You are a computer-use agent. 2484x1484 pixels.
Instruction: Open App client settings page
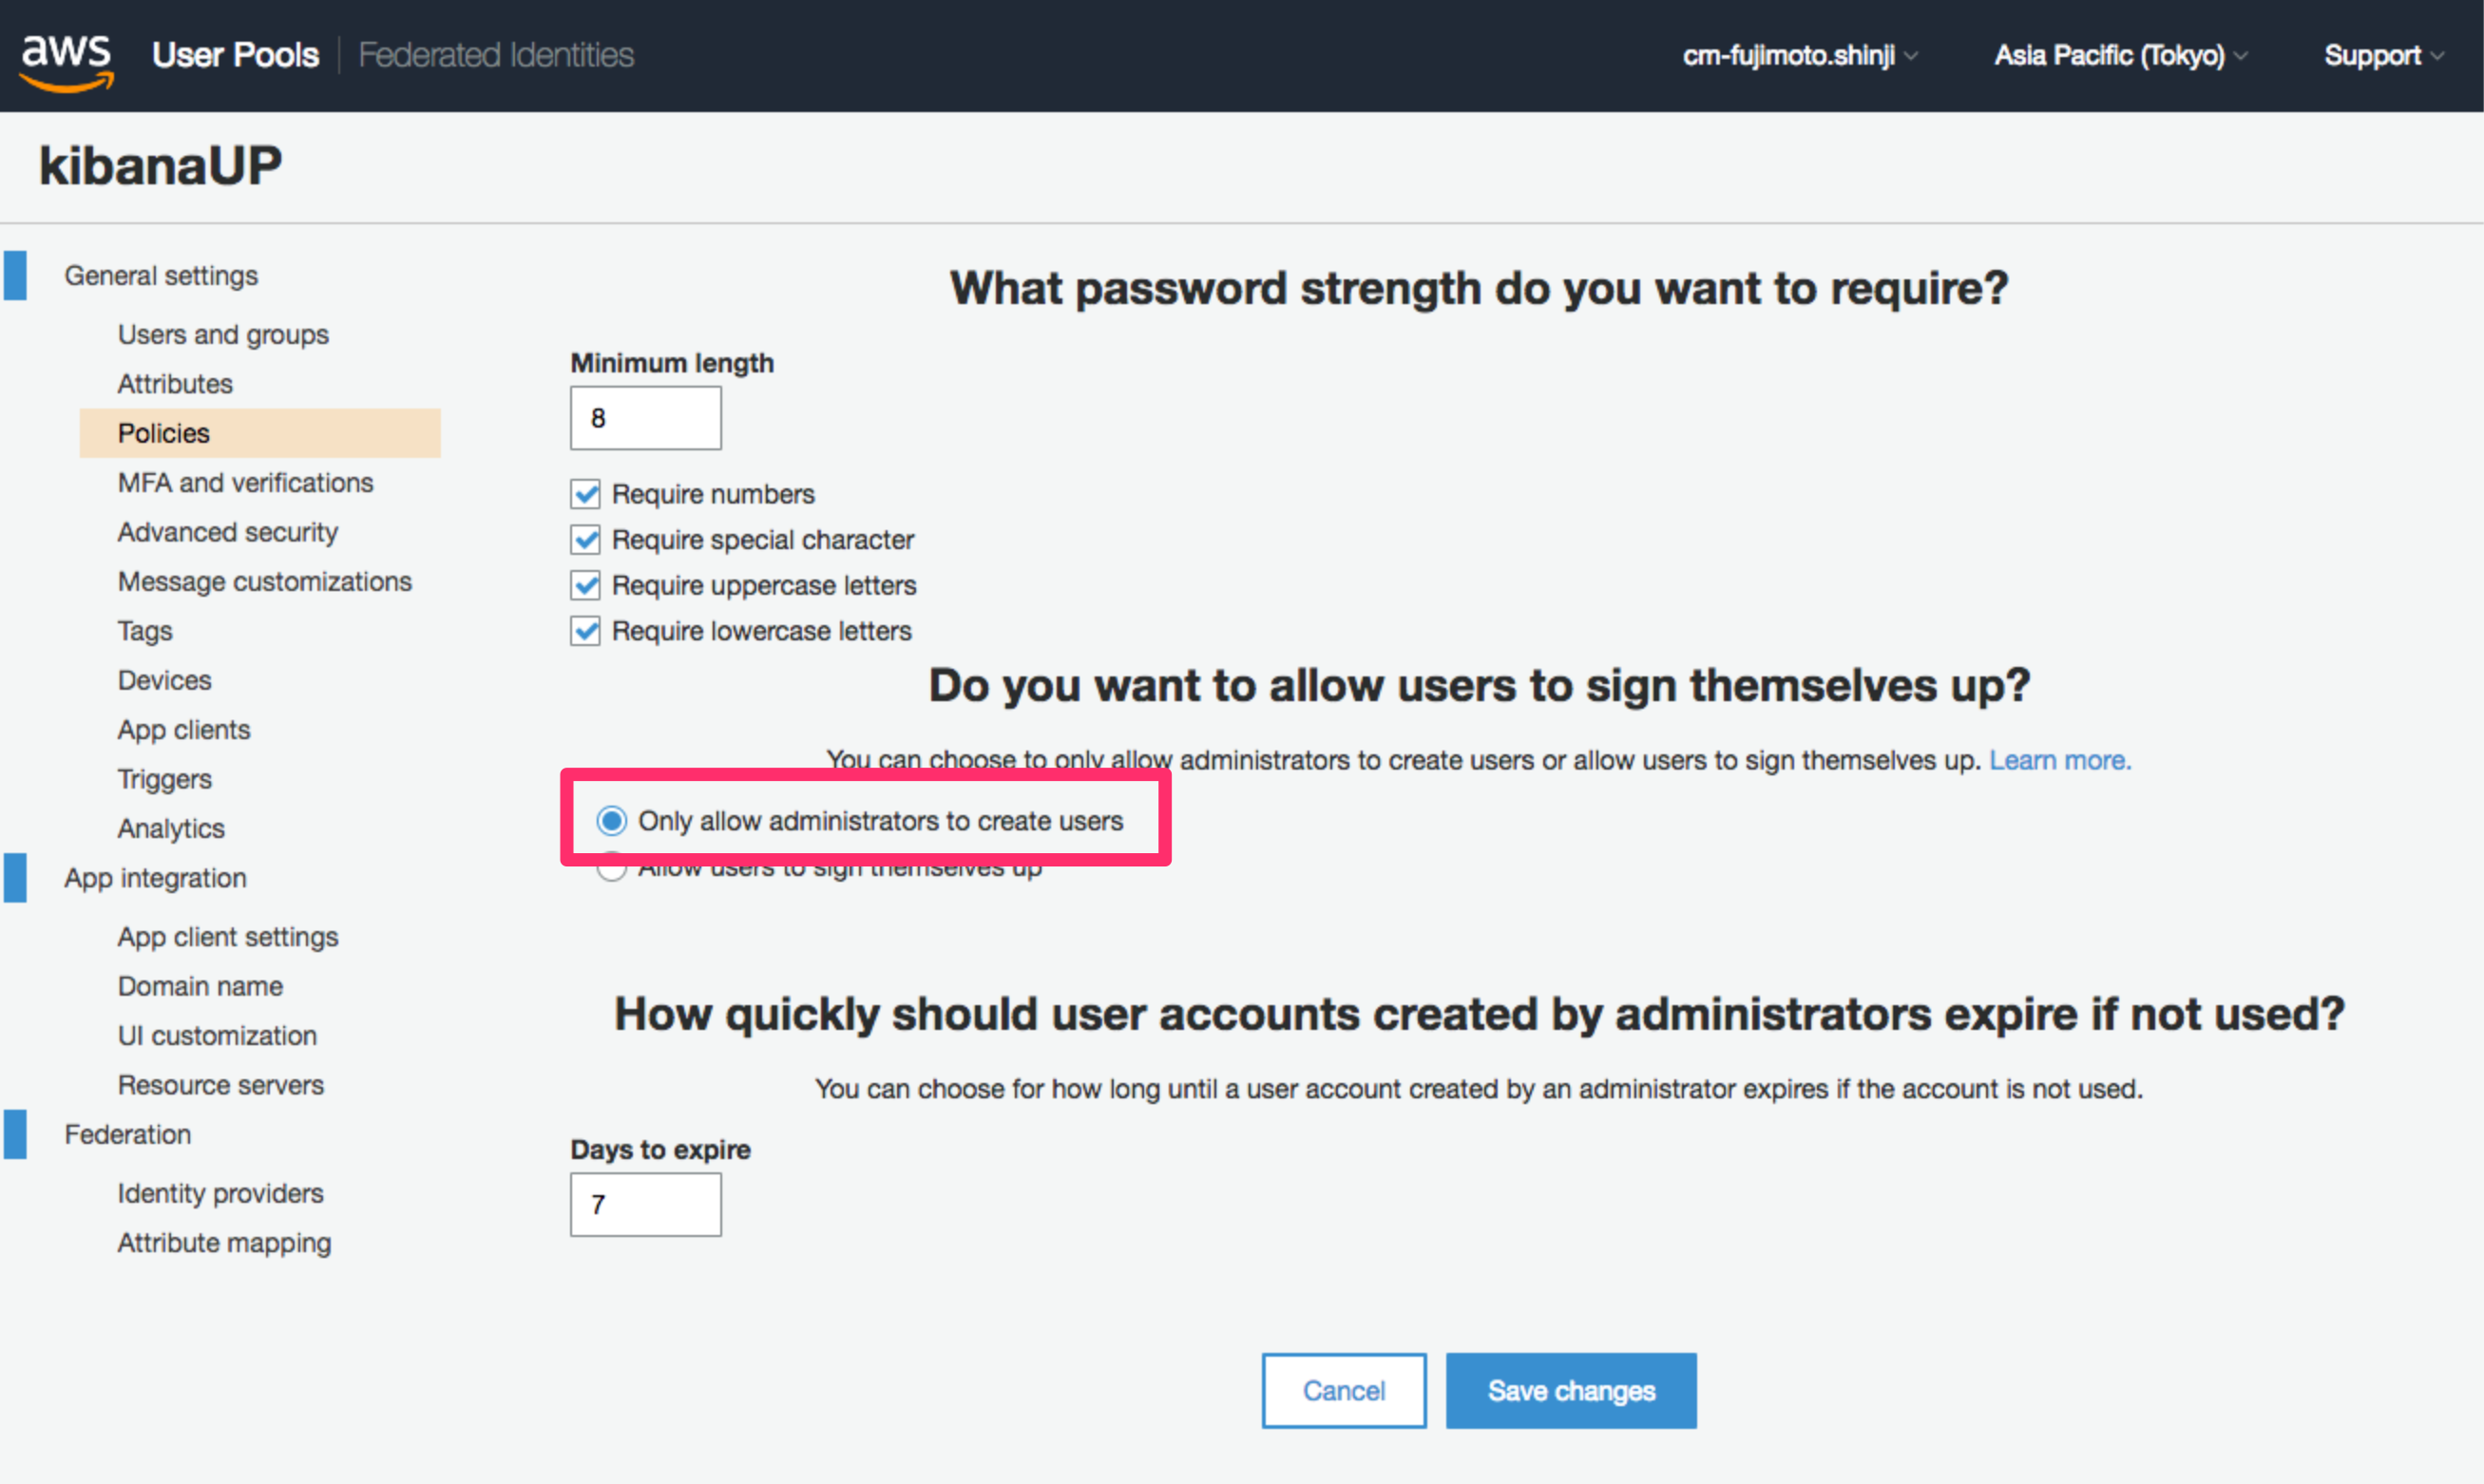(x=228, y=937)
